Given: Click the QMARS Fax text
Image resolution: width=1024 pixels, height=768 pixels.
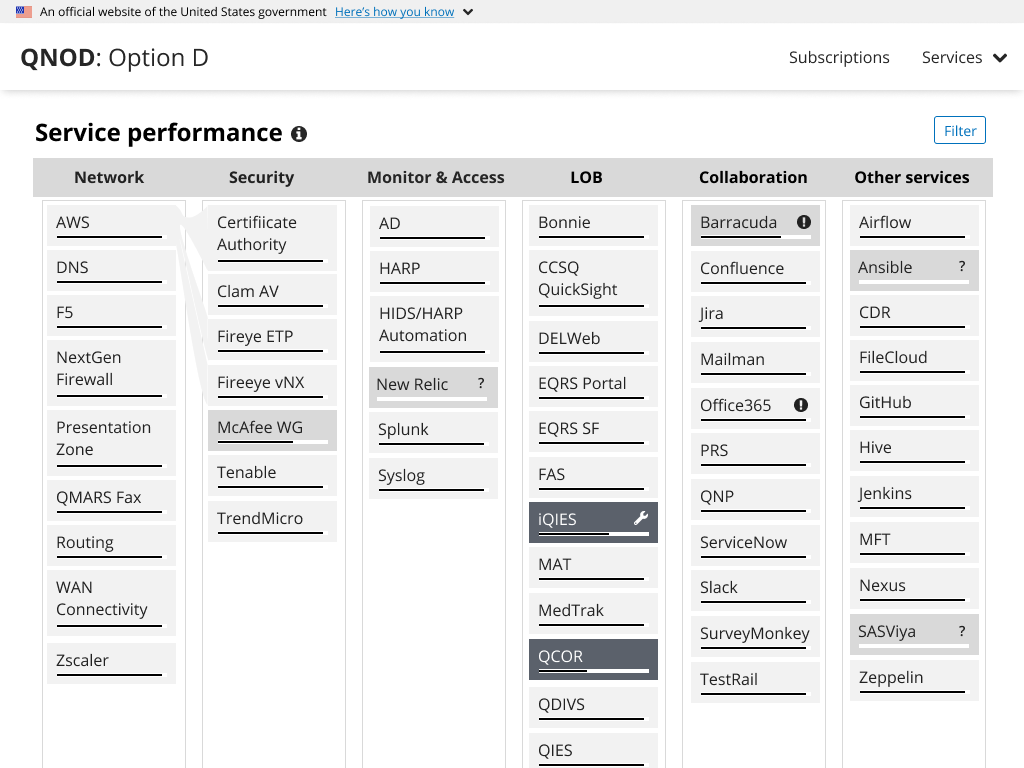Looking at the screenshot, I should pos(99,497).
